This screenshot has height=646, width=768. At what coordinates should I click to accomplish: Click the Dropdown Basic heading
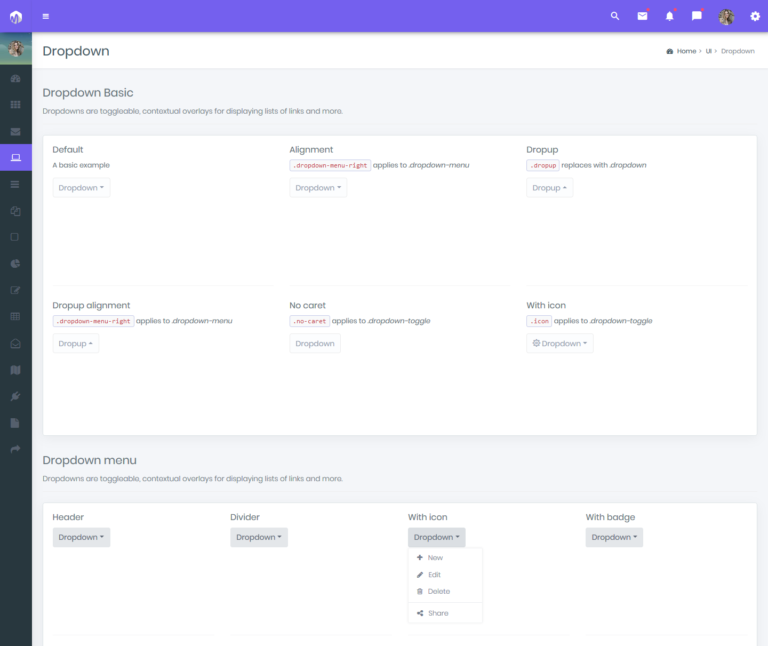[88, 93]
